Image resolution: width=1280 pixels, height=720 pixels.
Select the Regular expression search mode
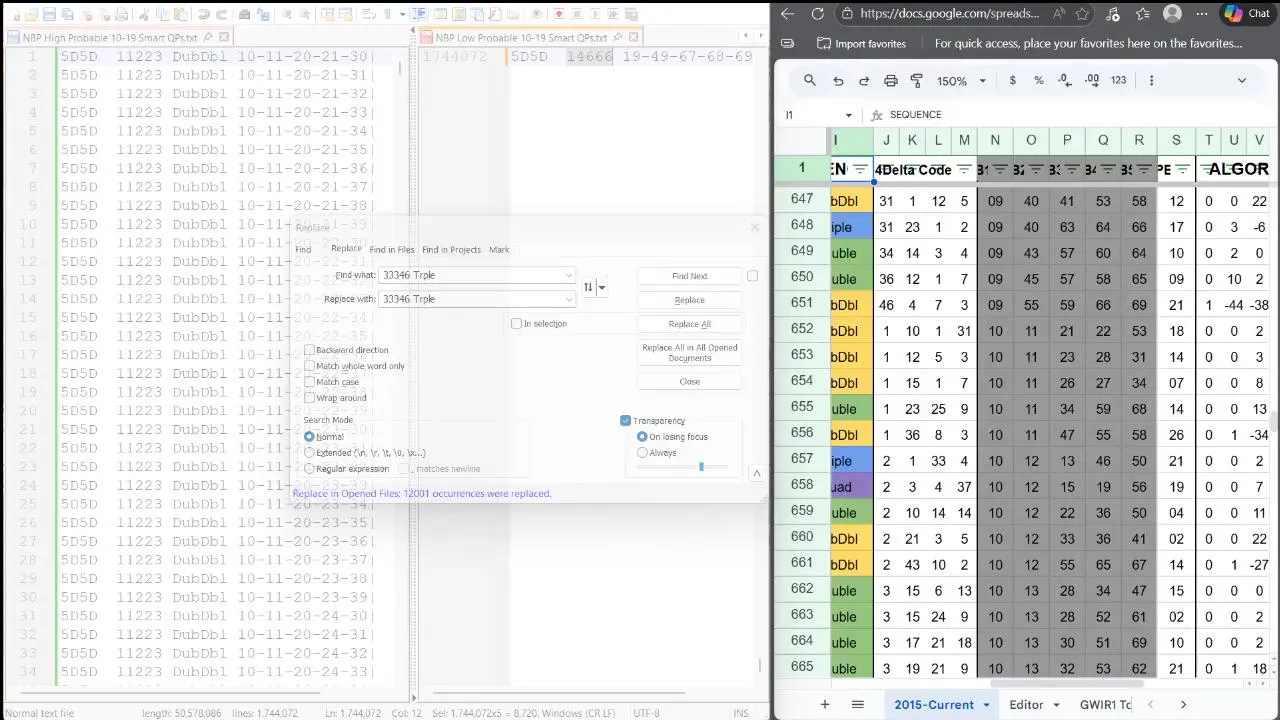pos(309,469)
